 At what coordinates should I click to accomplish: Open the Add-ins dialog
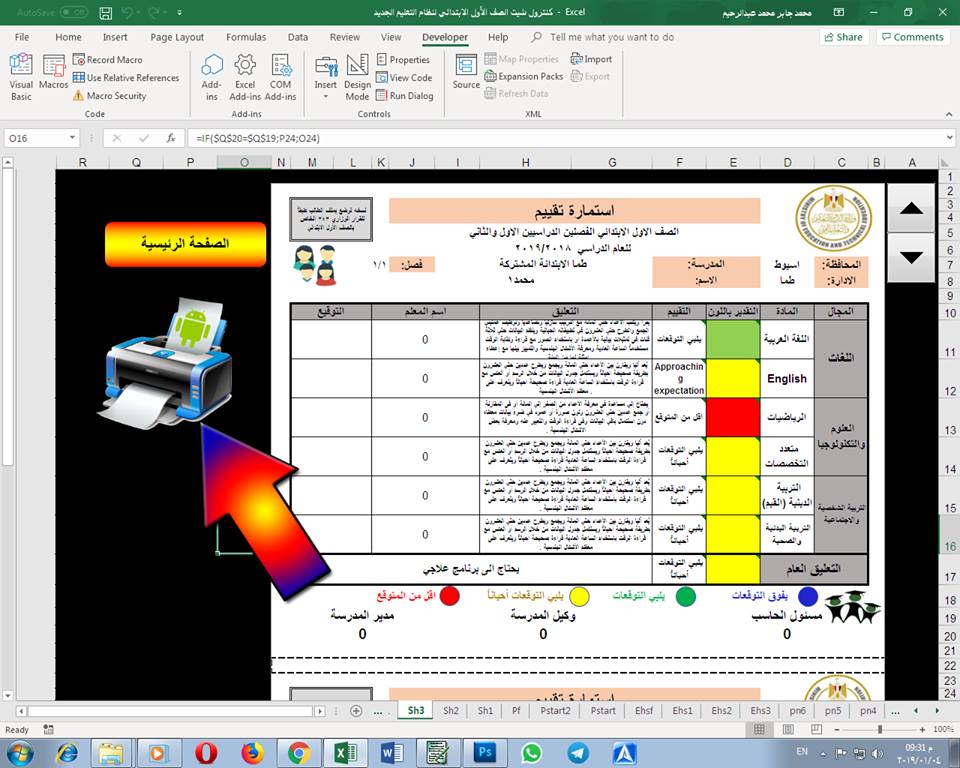tap(212, 77)
